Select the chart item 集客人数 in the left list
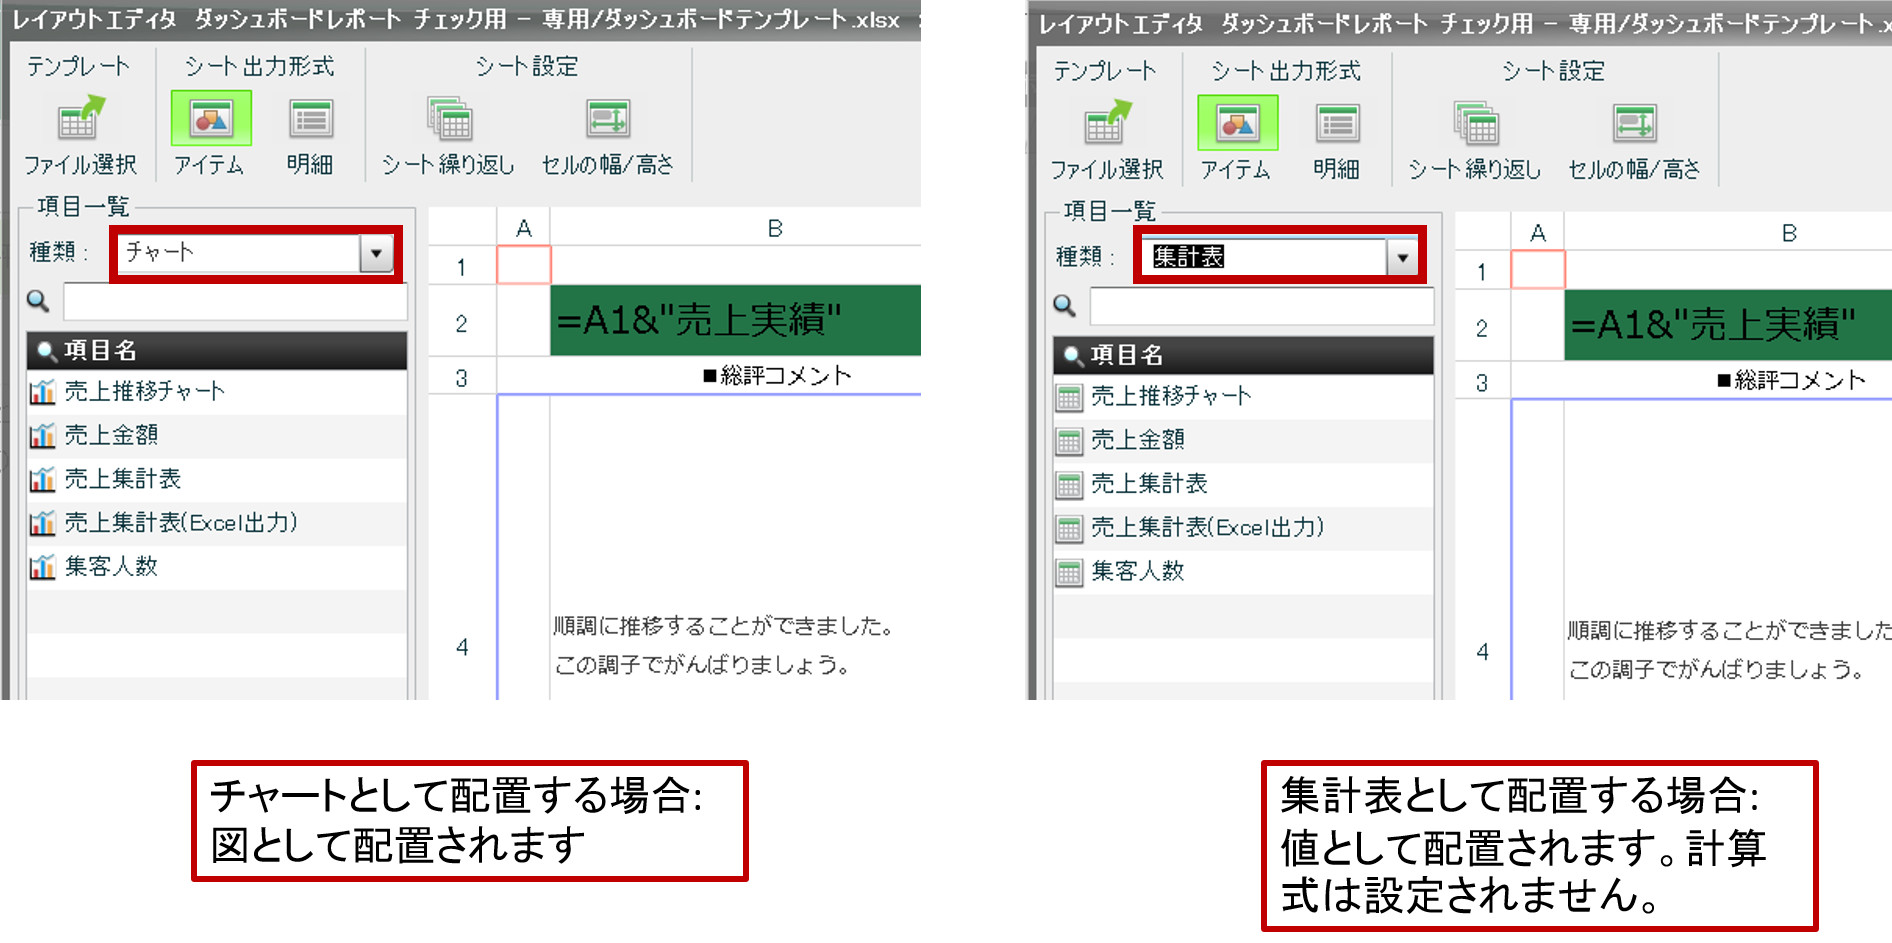This screenshot has height=943, width=1892. 111,567
